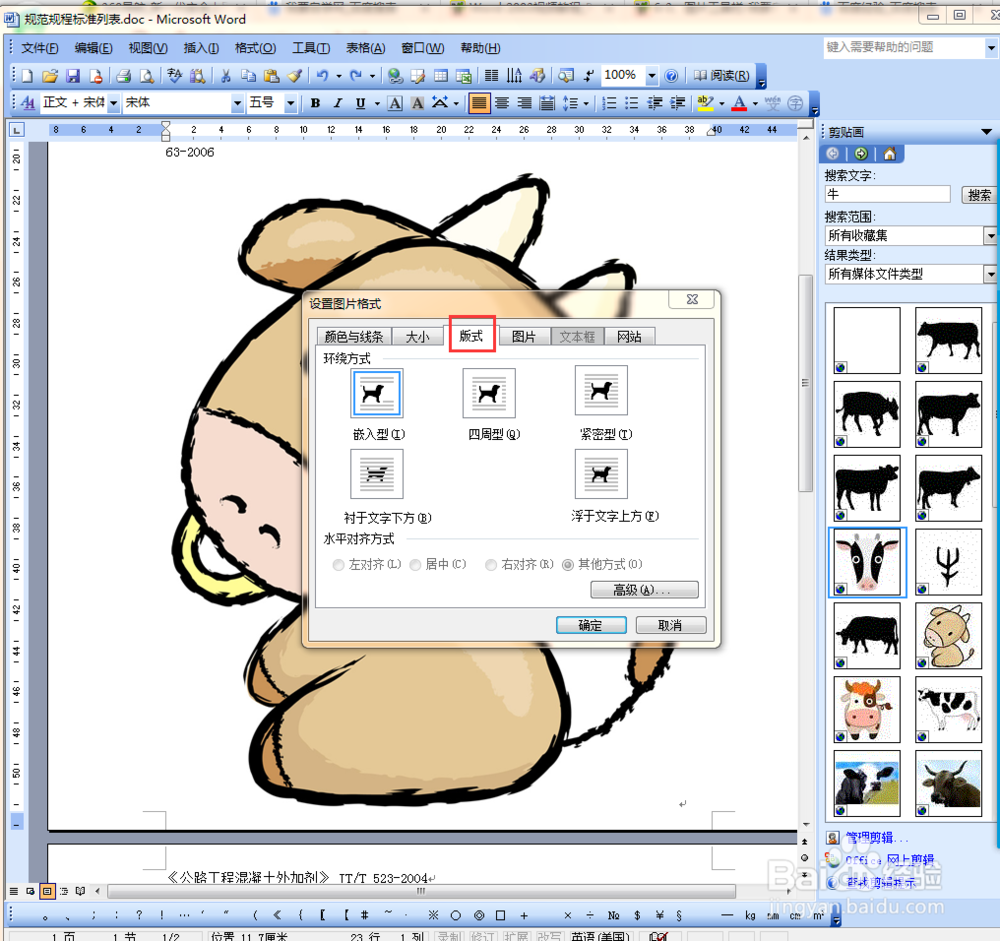Image resolution: width=1000 pixels, height=941 pixels.
Task: Click the Copy icon in the toolbar
Action: coord(248,76)
